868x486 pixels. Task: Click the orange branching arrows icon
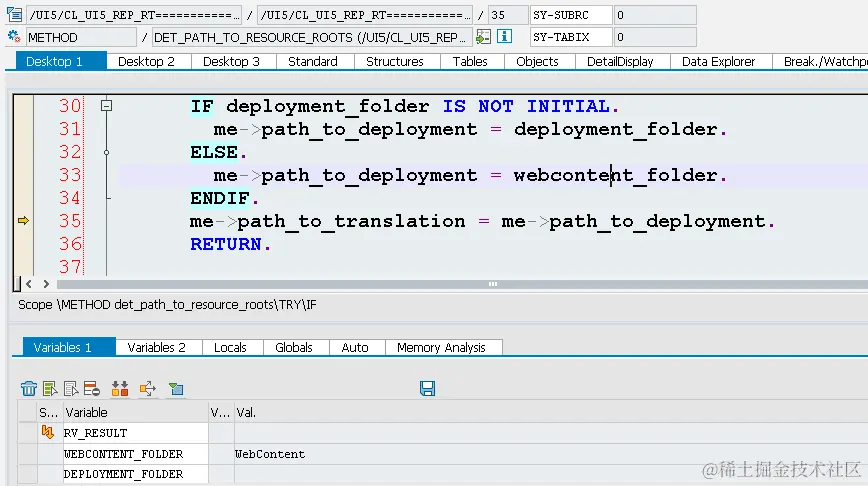pos(148,389)
